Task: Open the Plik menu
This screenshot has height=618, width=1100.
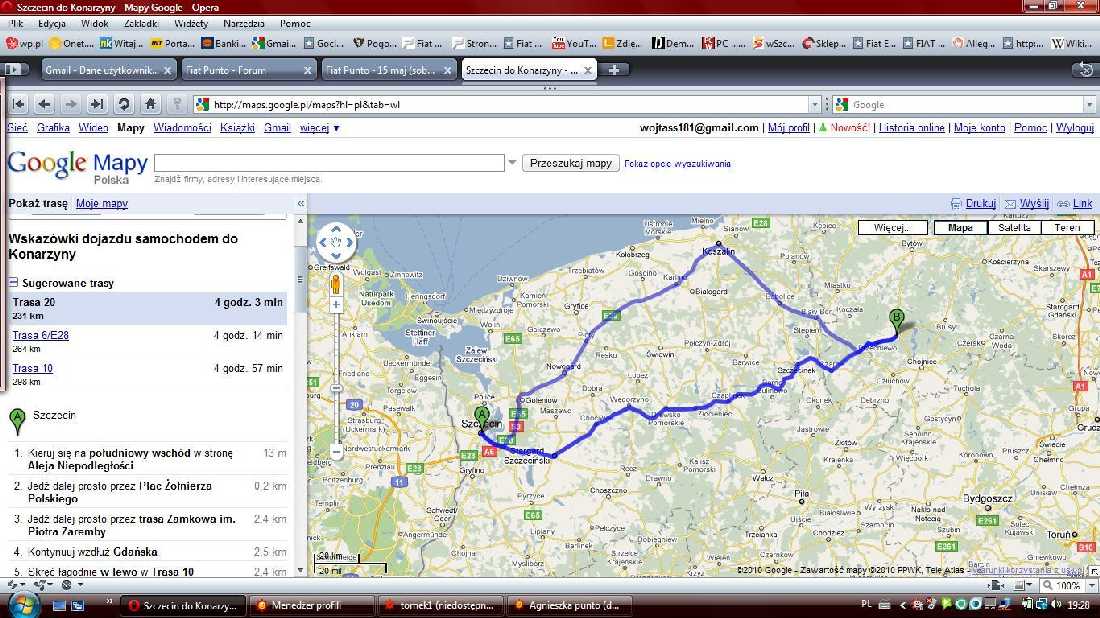Action: coord(16,23)
